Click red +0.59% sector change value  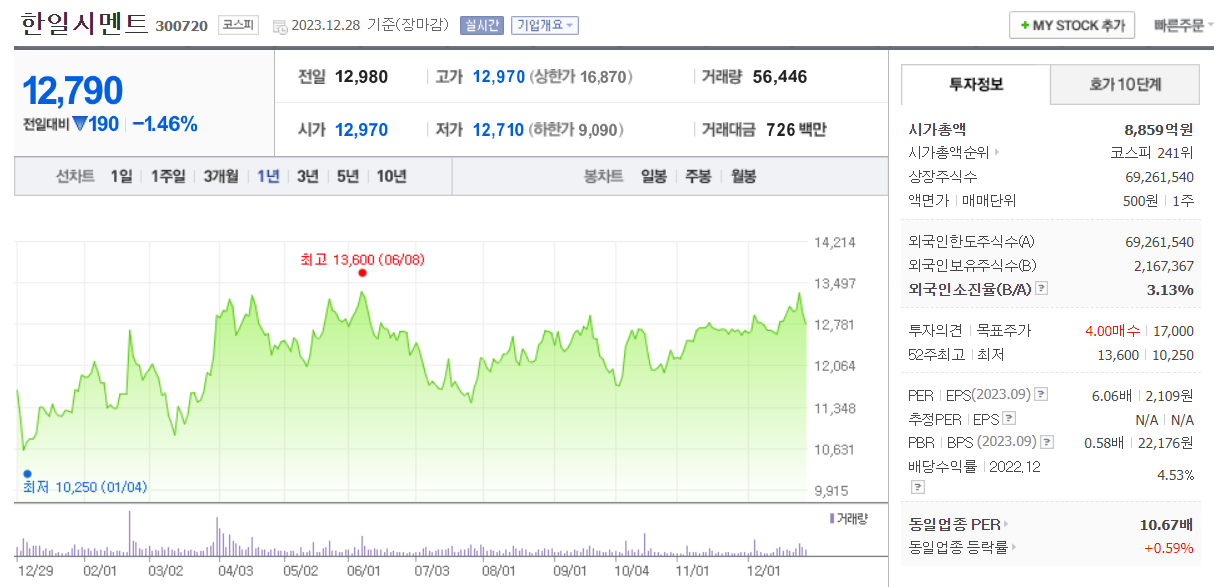click(1169, 547)
